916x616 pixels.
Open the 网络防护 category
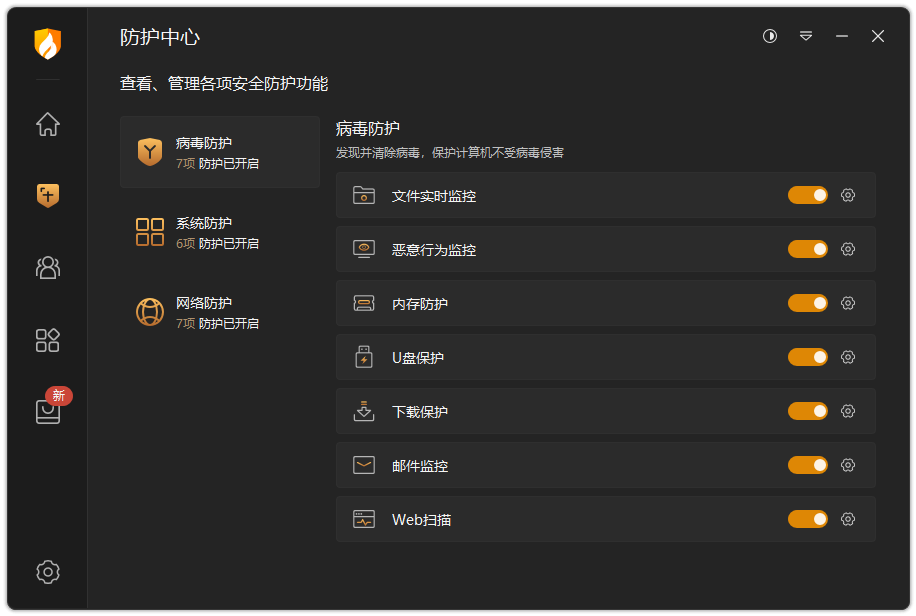point(220,312)
